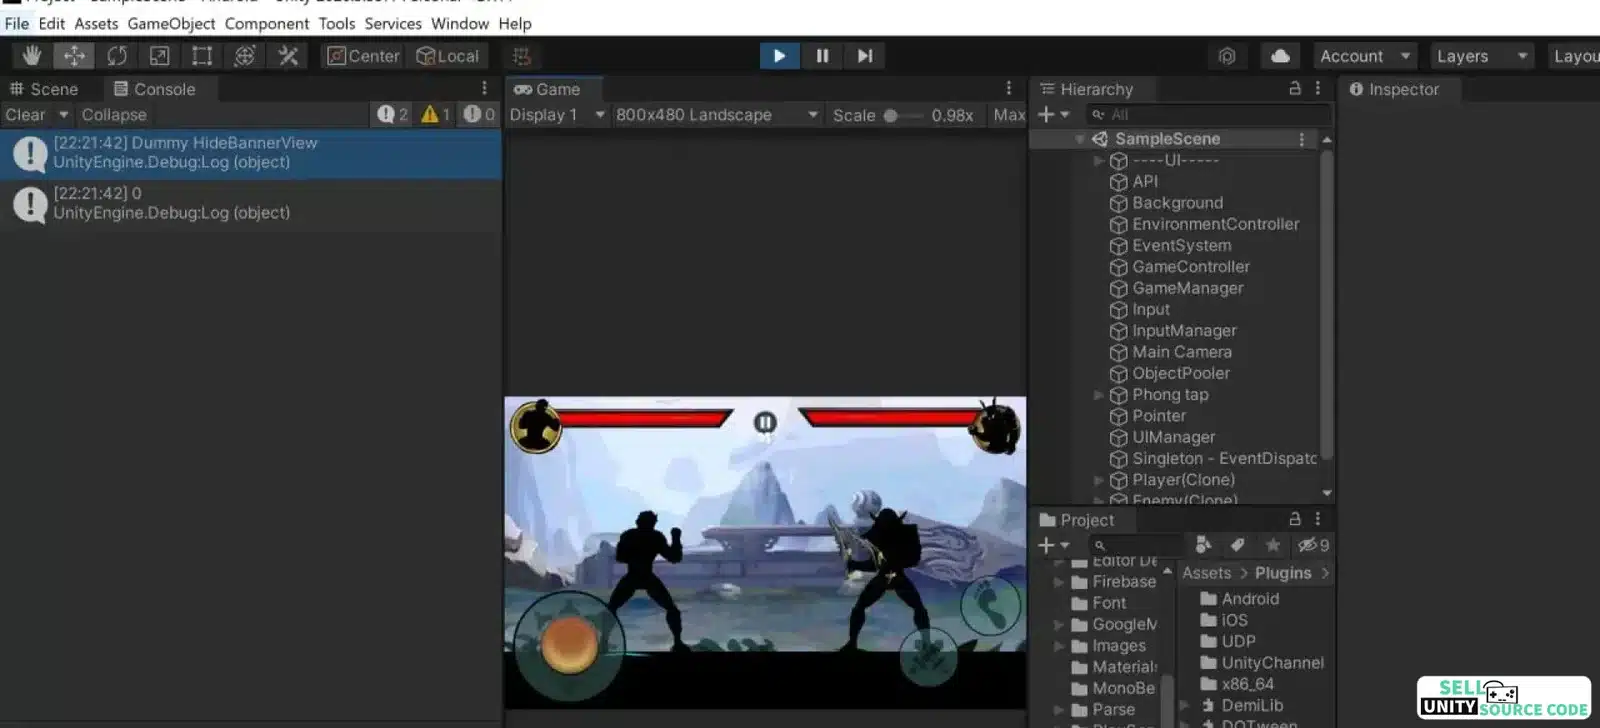Image resolution: width=1600 pixels, height=728 pixels.
Task: Select the Transform tool
Action: [x=245, y=56]
